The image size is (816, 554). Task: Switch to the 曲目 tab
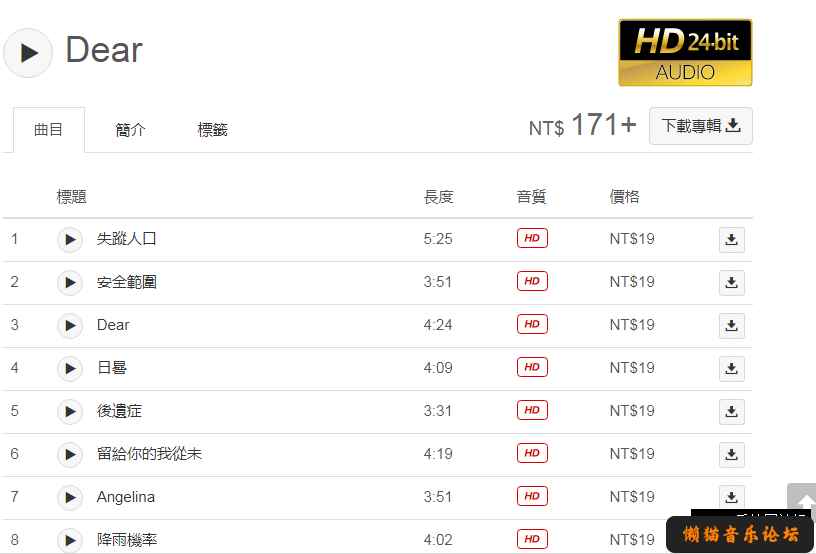(49, 130)
